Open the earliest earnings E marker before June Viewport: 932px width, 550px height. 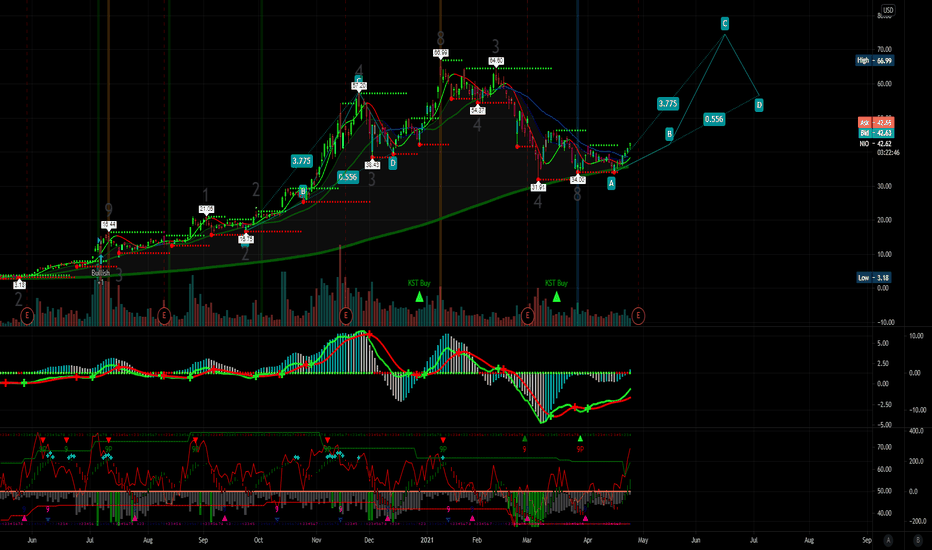tap(27, 316)
